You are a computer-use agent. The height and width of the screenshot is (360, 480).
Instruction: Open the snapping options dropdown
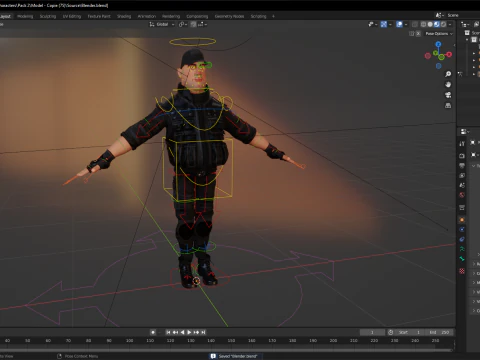coord(202,24)
